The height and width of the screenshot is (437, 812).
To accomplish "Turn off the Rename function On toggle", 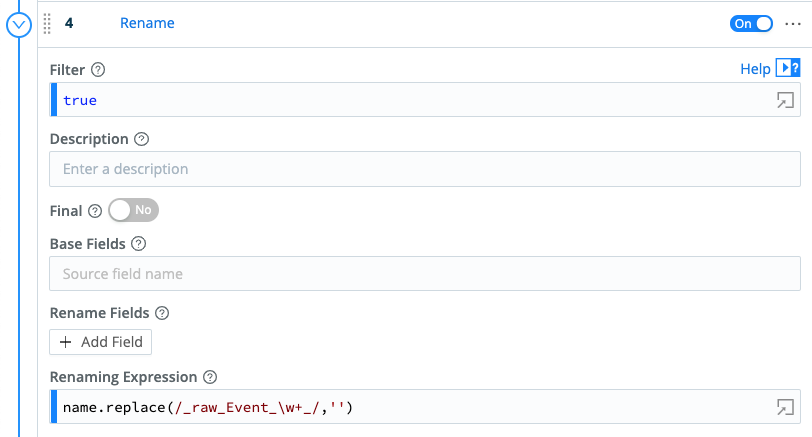I will click(752, 24).
